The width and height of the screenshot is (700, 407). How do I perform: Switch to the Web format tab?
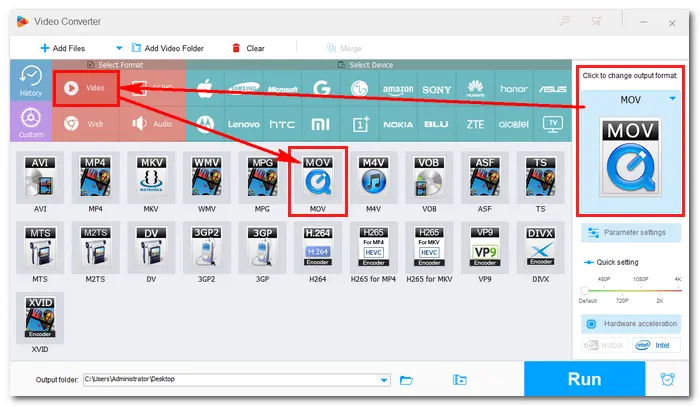click(86, 124)
